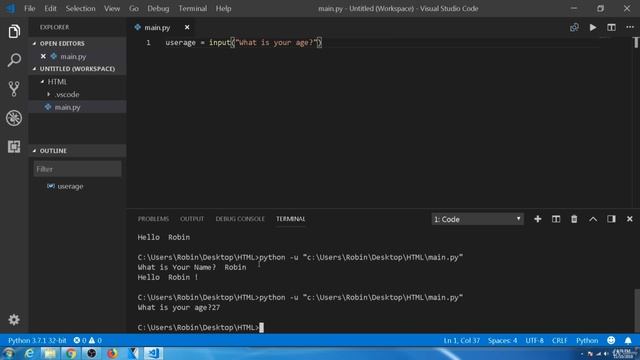
Task: Open the Windows Start button
Action: click(9, 353)
